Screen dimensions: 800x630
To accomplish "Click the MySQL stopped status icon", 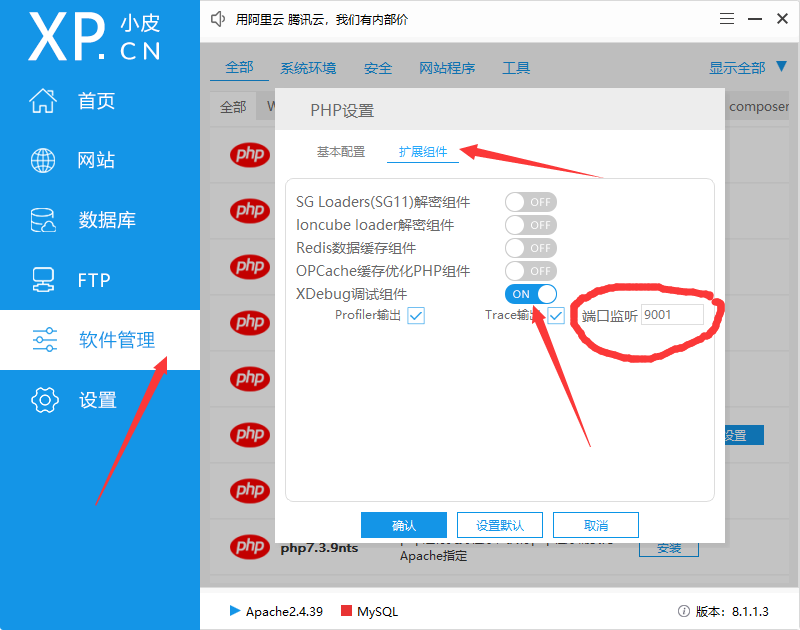I will point(346,611).
